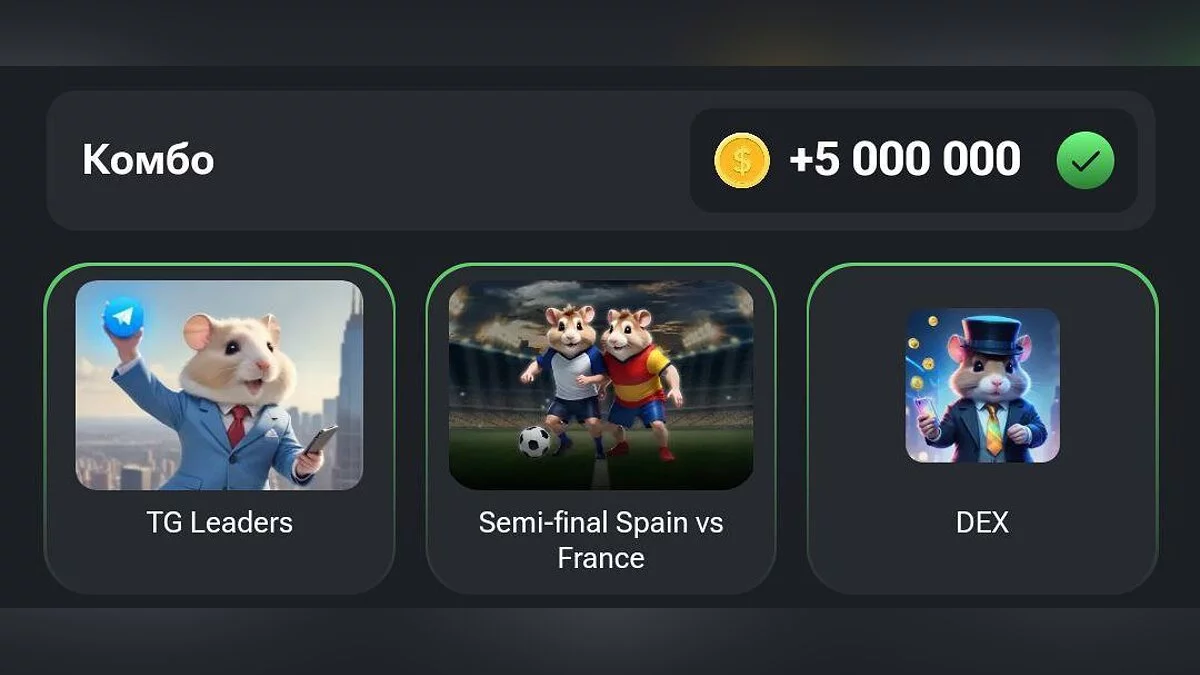Click the smartphone in the TG Leaders hamster's hand

320,441
